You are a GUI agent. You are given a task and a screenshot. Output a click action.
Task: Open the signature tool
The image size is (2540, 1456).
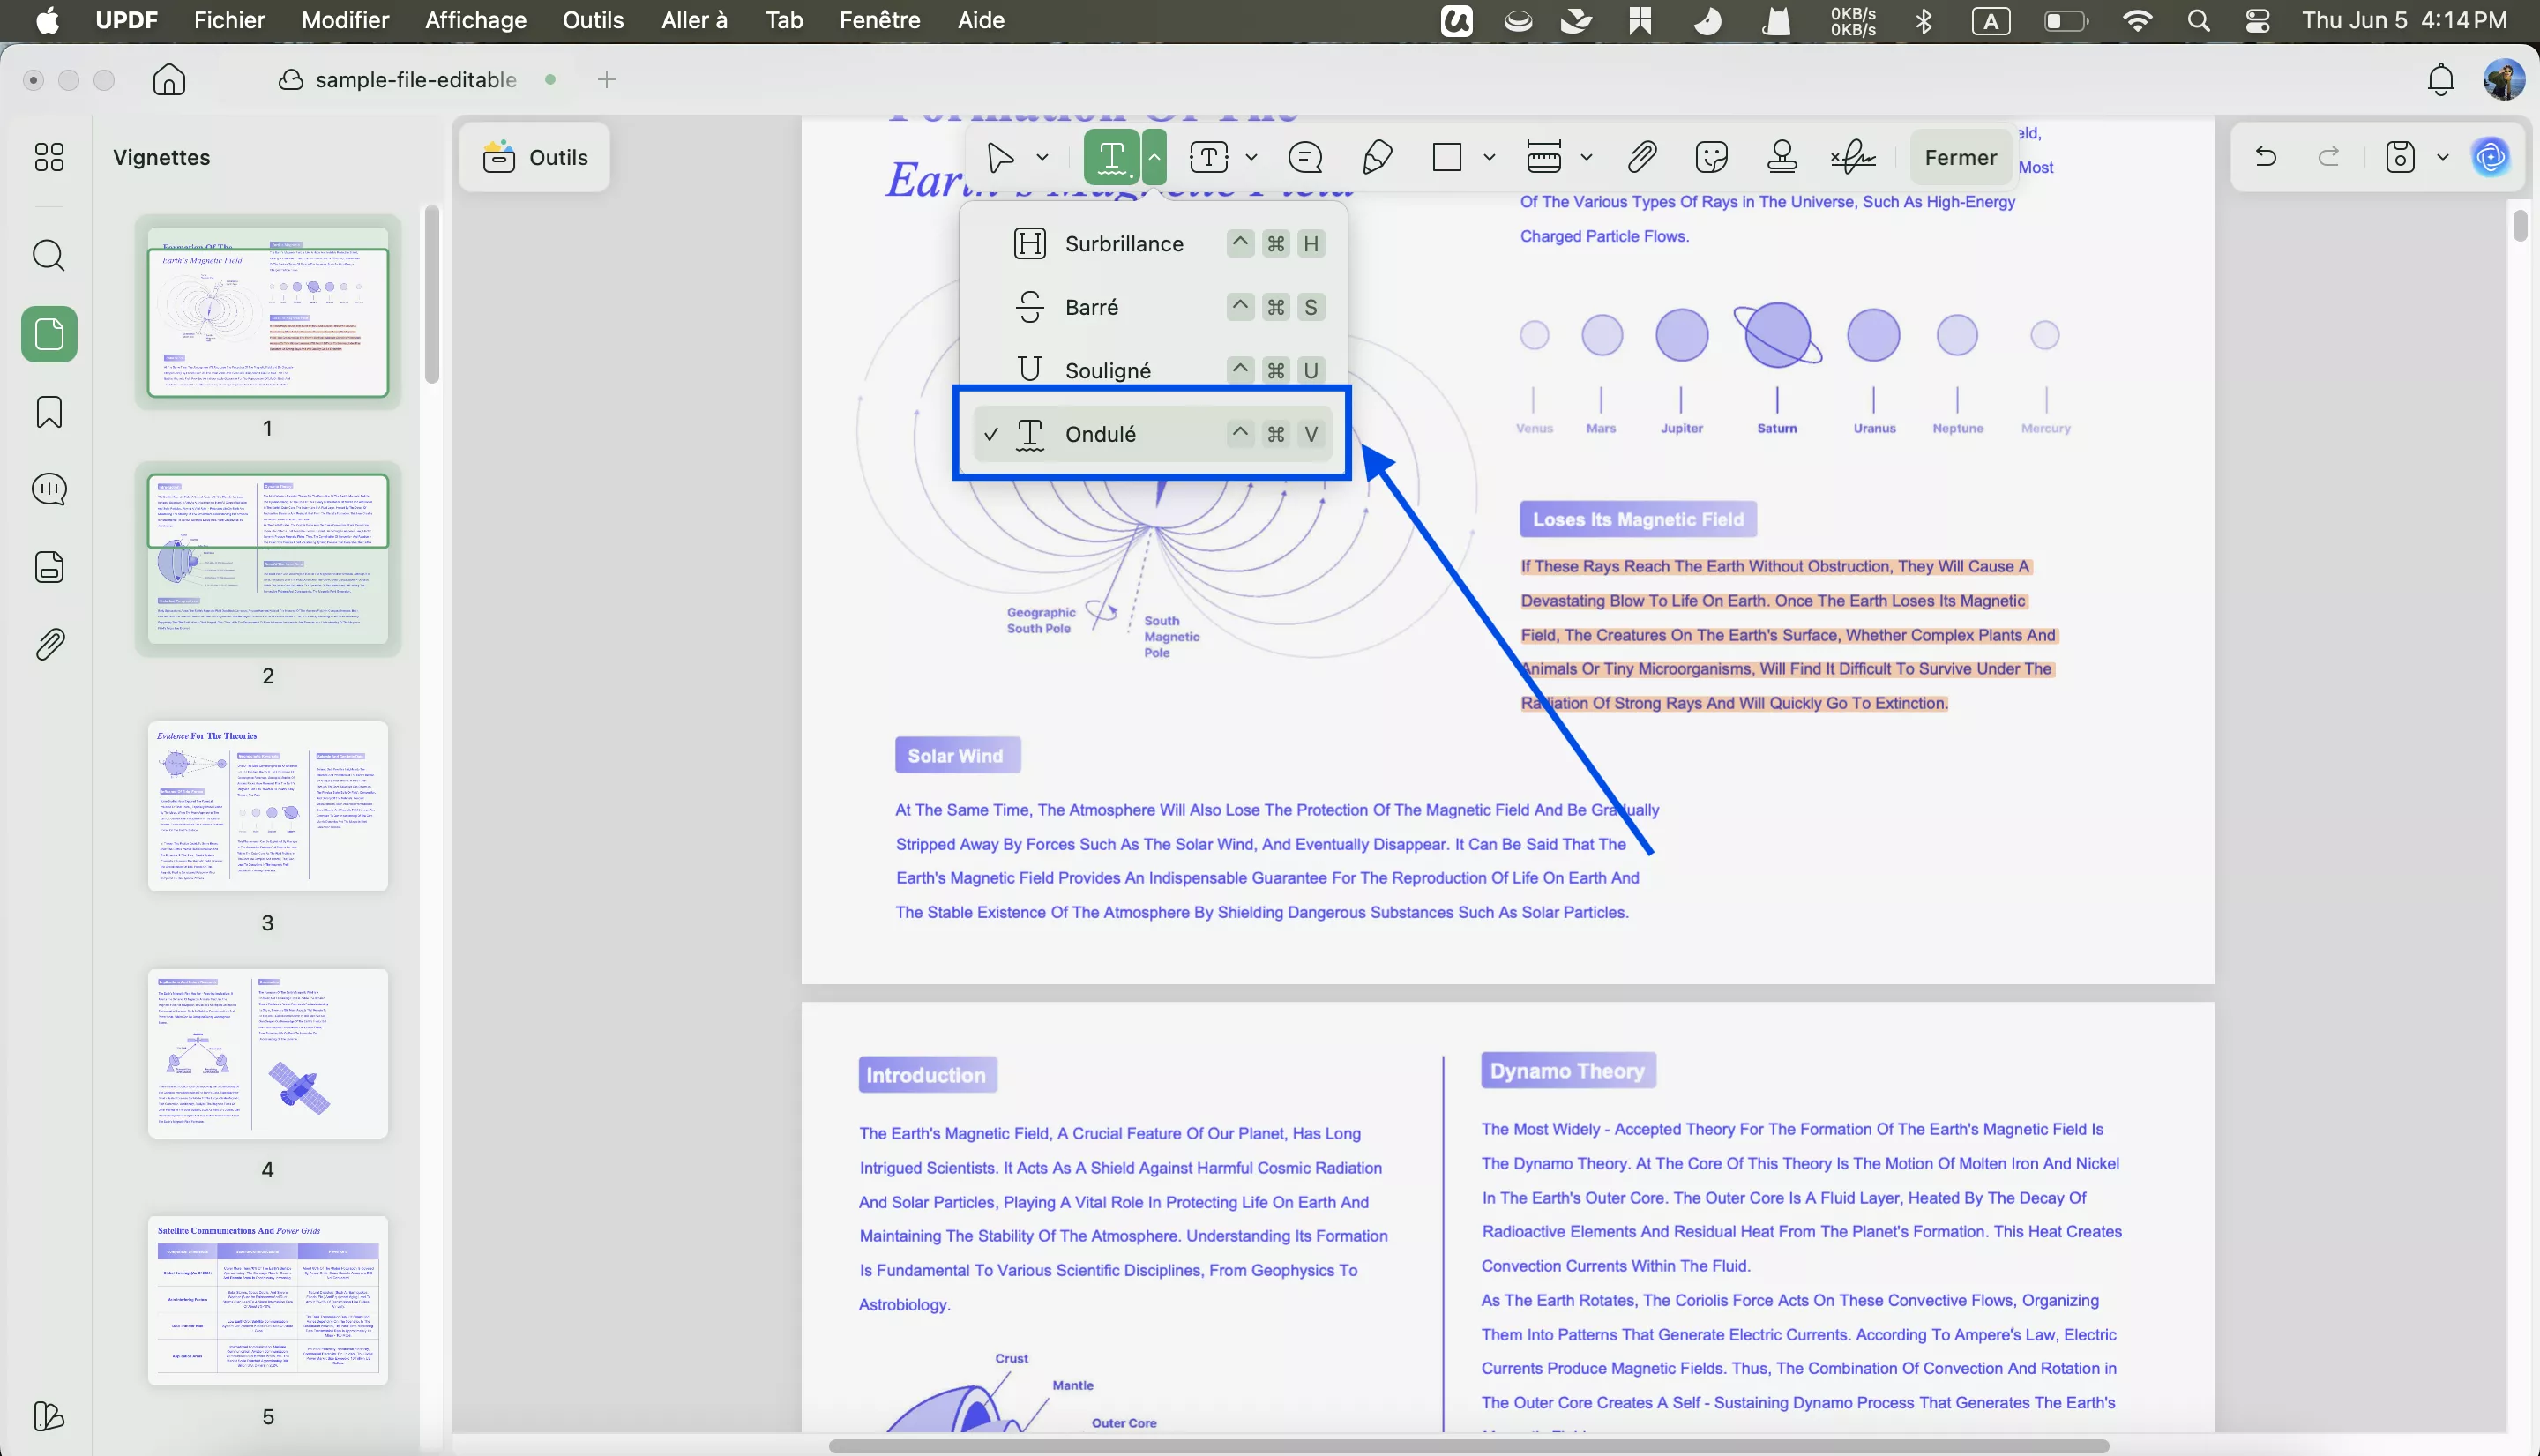[x=1853, y=157]
